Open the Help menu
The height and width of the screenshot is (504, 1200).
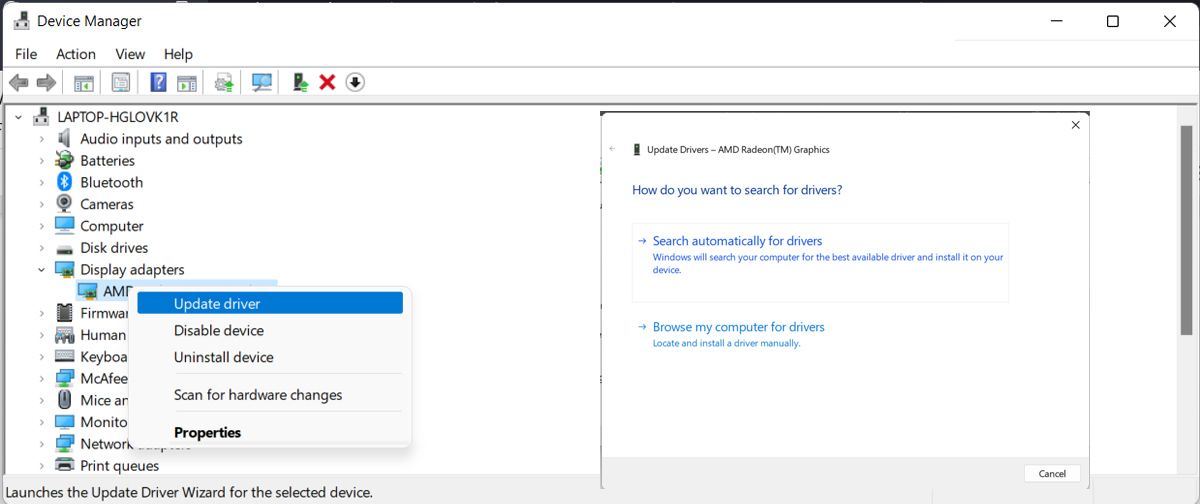coord(178,54)
